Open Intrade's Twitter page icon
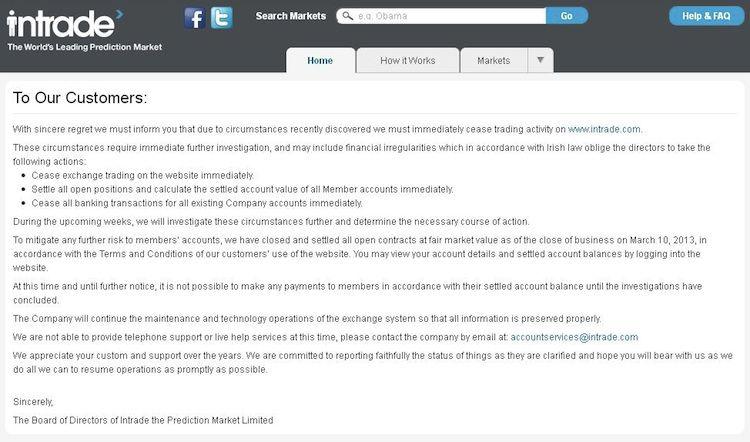 click(x=222, y=18)
